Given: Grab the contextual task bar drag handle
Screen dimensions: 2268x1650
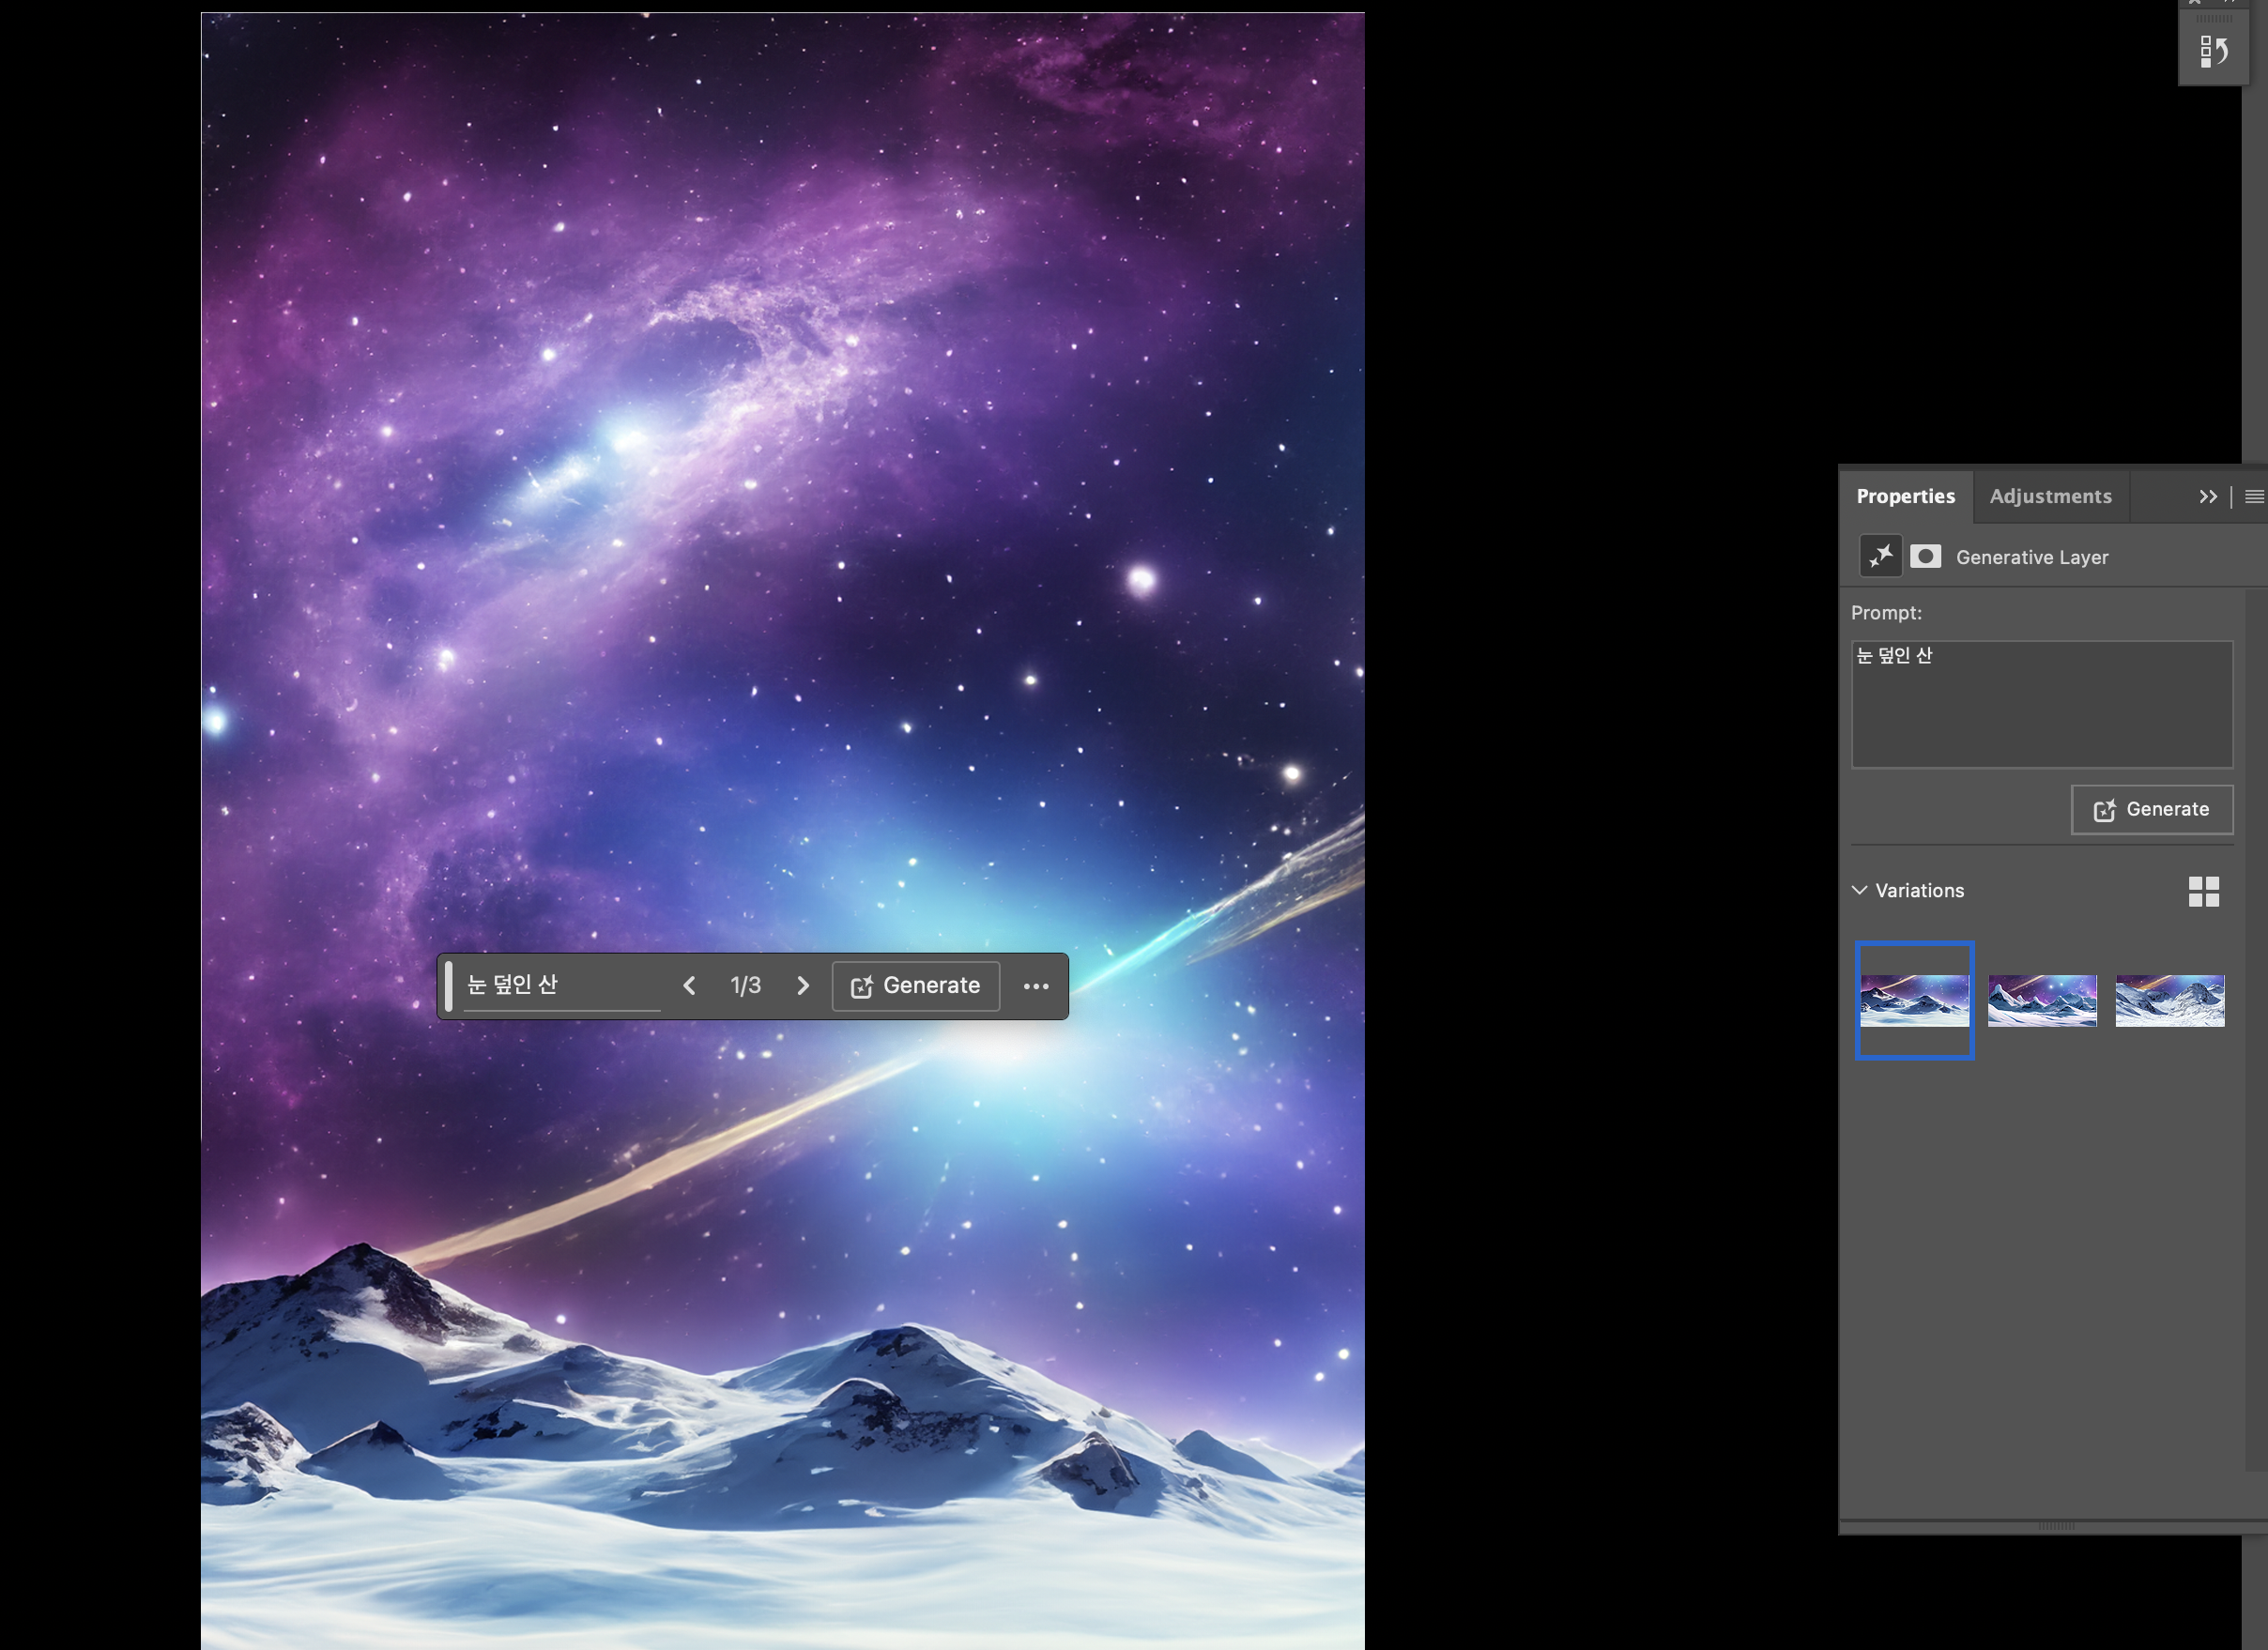Looking at the screenshot, I should (449, 986).
